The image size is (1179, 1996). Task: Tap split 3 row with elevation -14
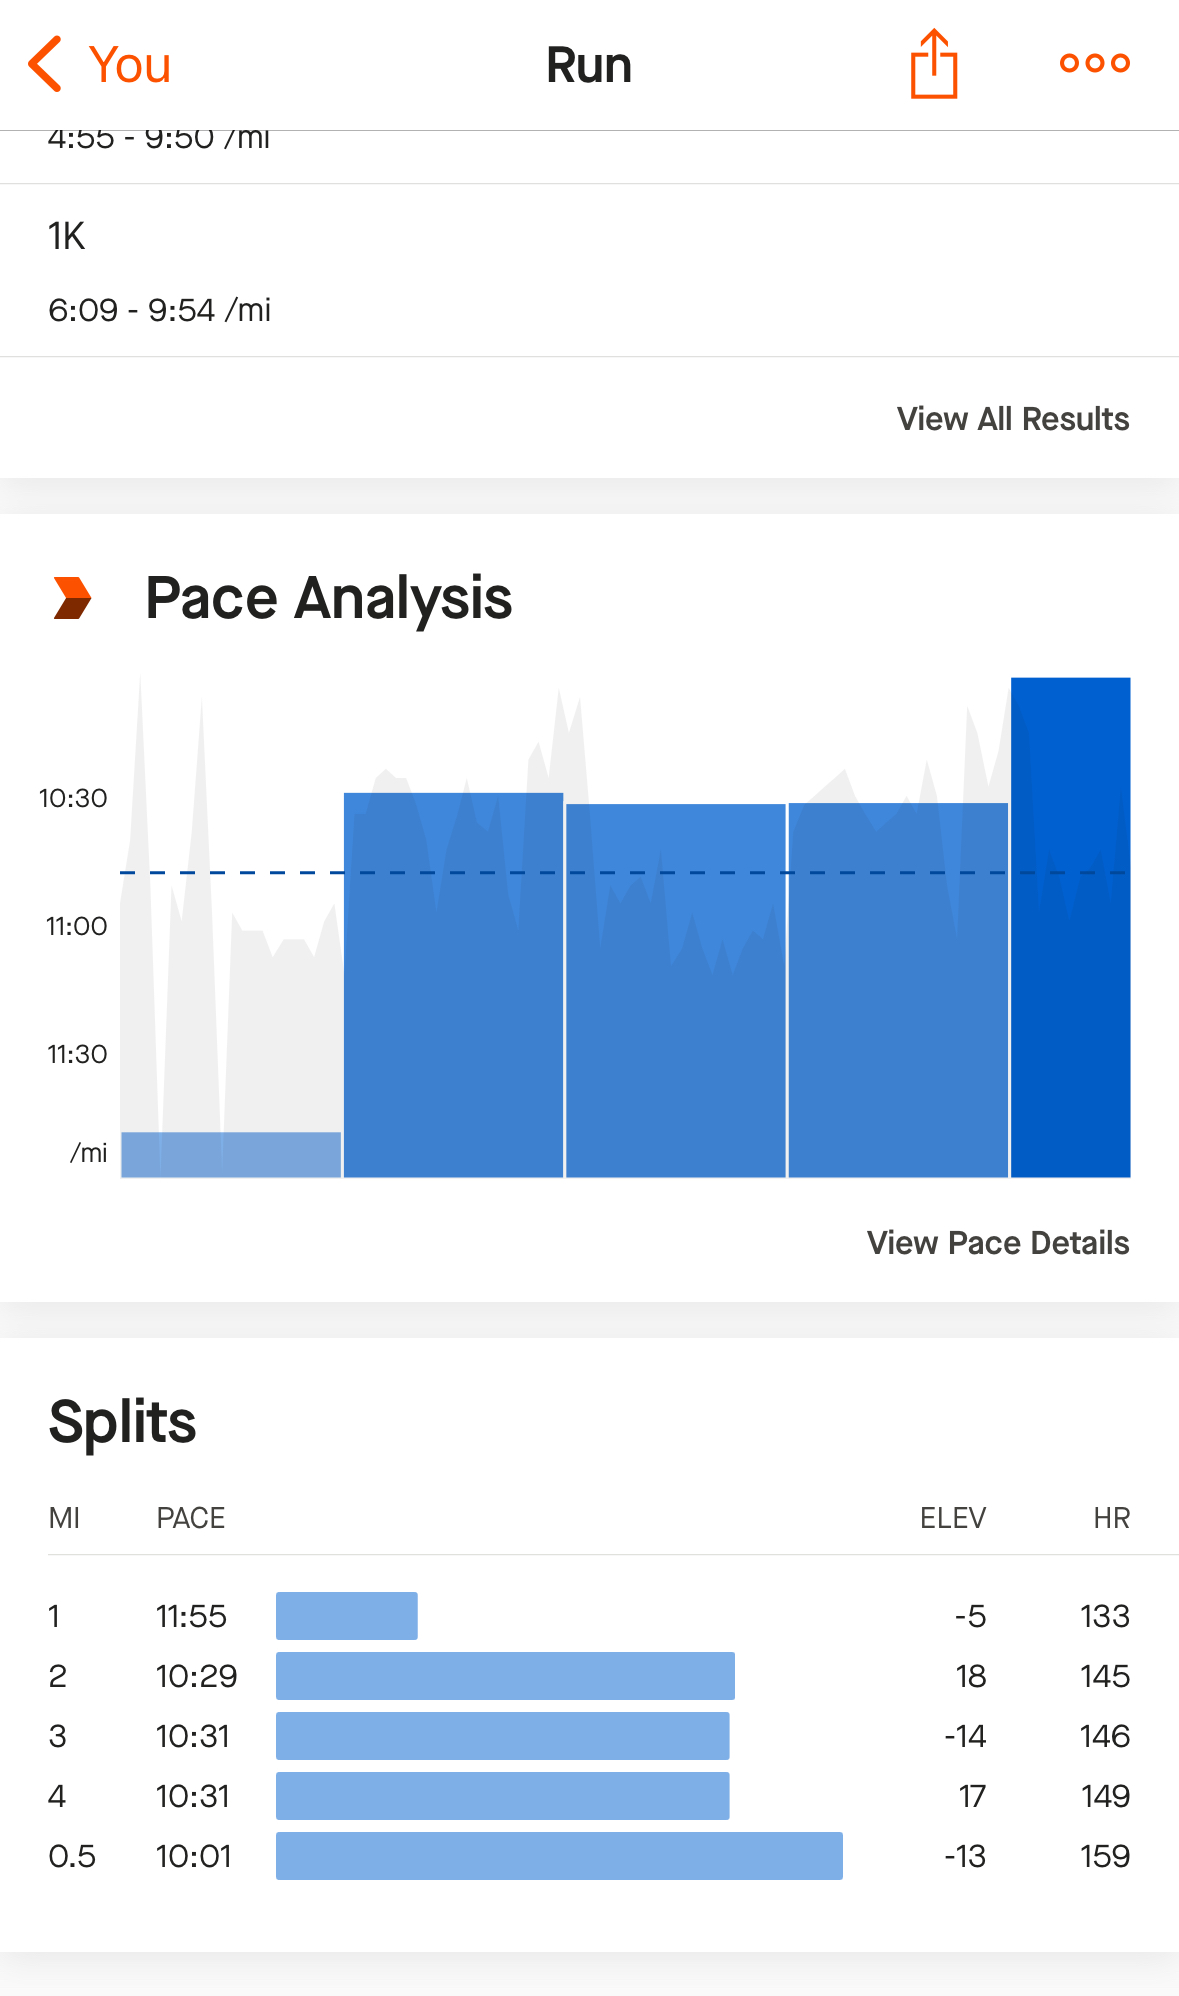589,1736
